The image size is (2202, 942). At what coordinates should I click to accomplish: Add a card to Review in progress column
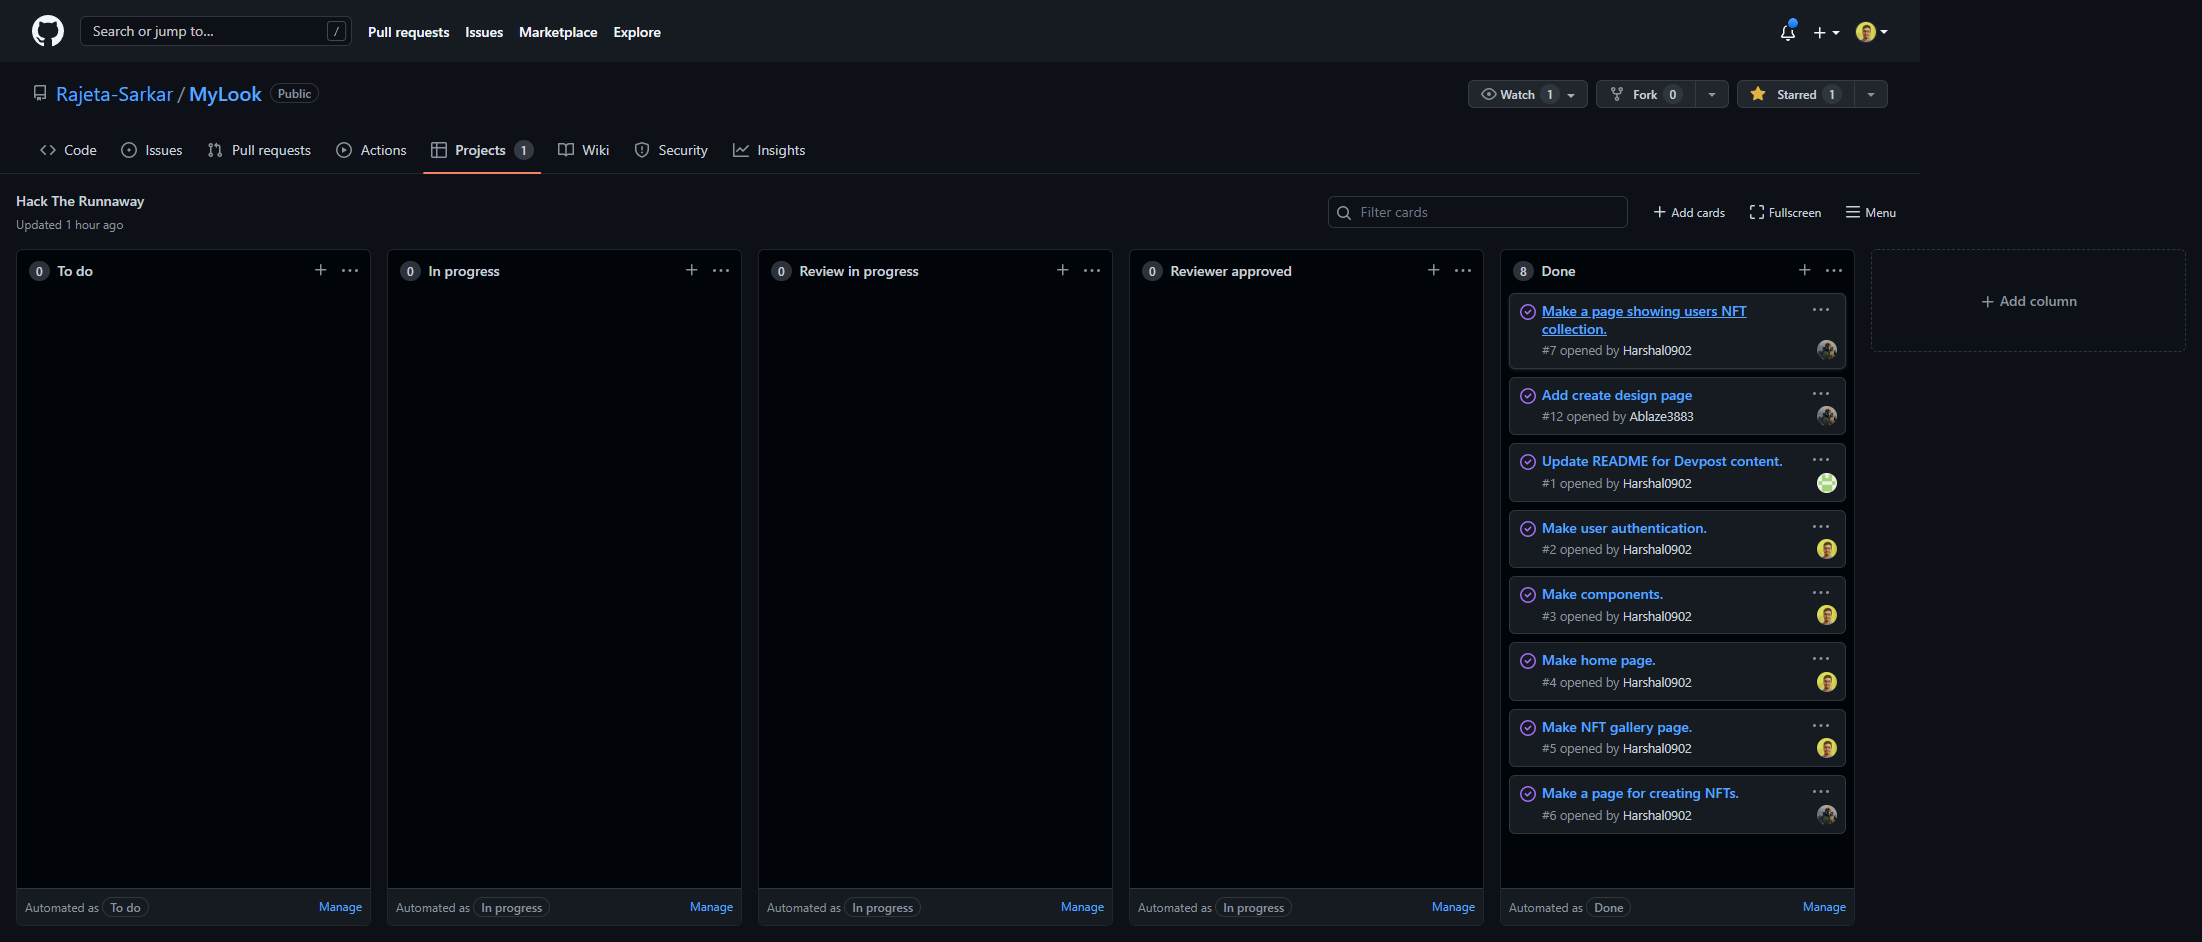[1063, 270]
